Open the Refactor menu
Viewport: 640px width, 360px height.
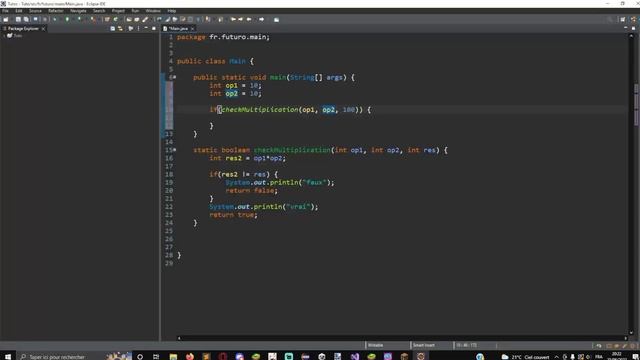point(56,11)
